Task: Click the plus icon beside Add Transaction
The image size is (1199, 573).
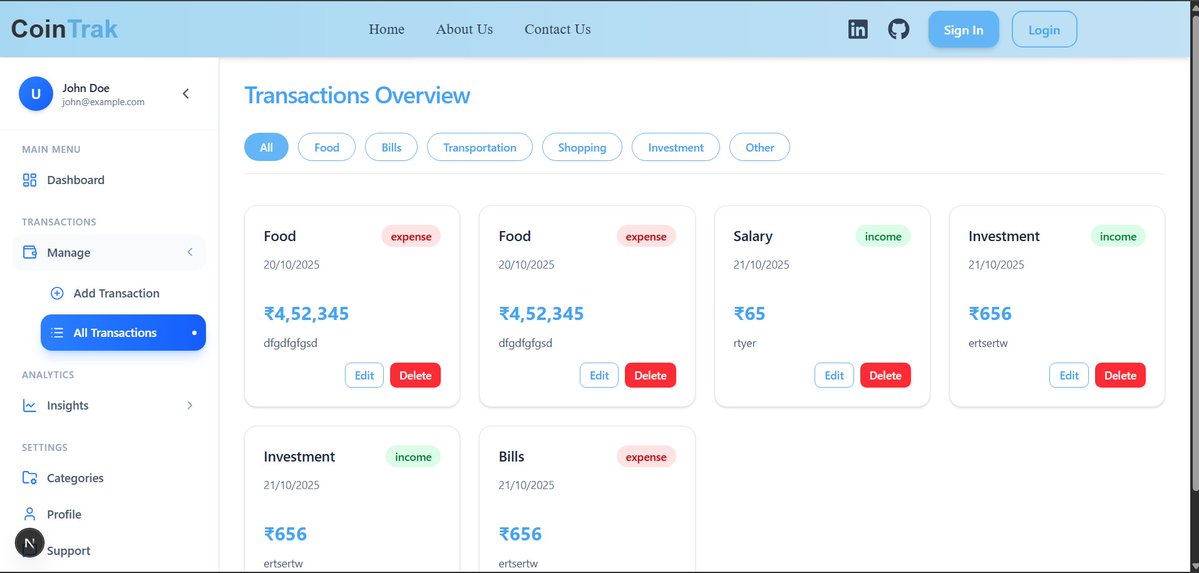Action: (x=57, y=293)
